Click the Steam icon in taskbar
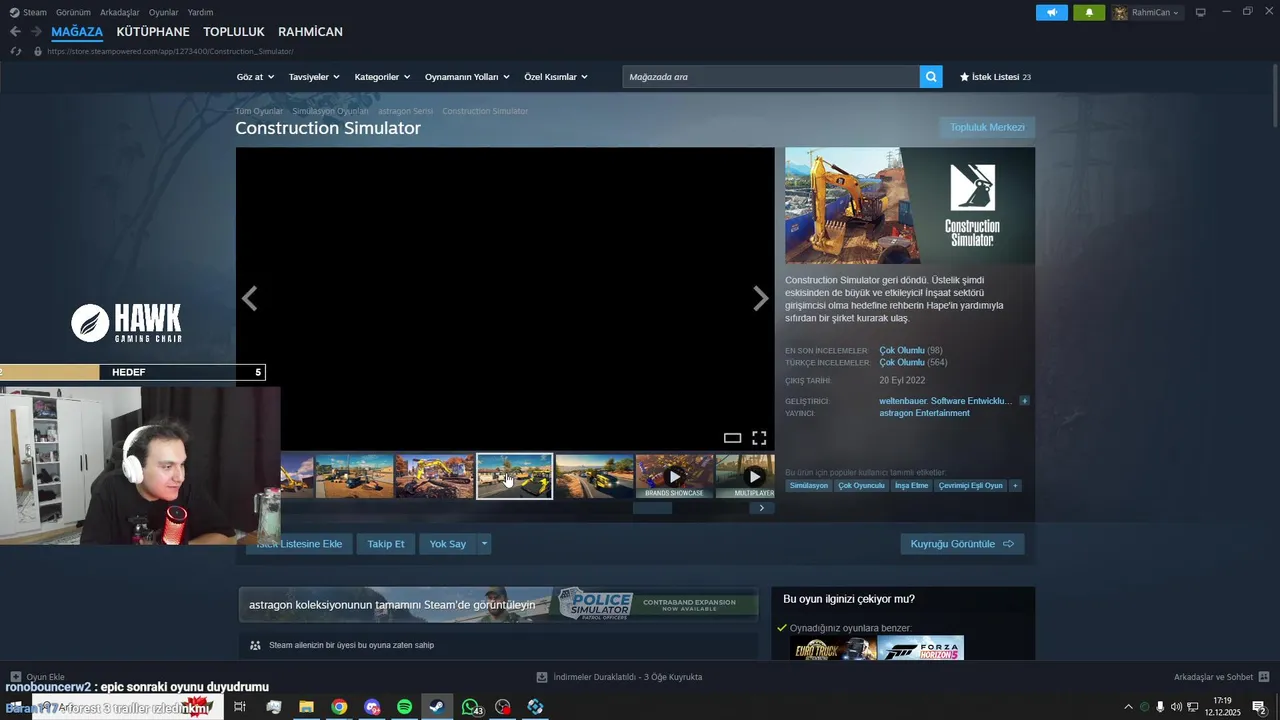This screenshot has height=720, width=1280. pos(437,707)
